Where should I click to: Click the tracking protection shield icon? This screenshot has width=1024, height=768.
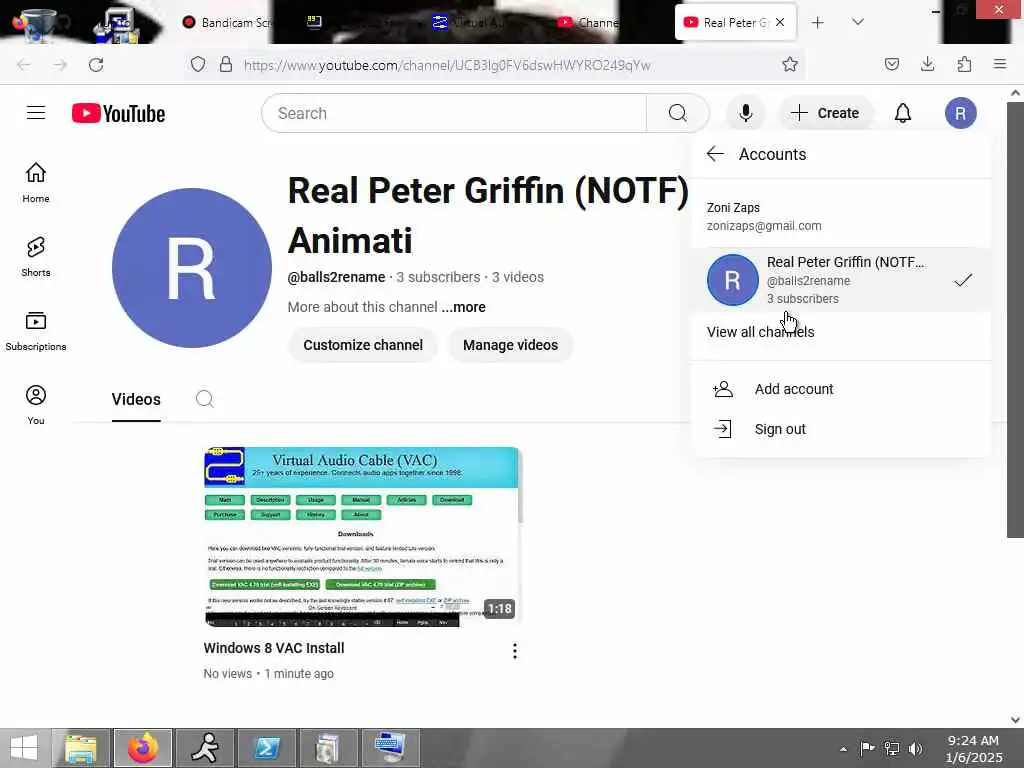[198, 65]
